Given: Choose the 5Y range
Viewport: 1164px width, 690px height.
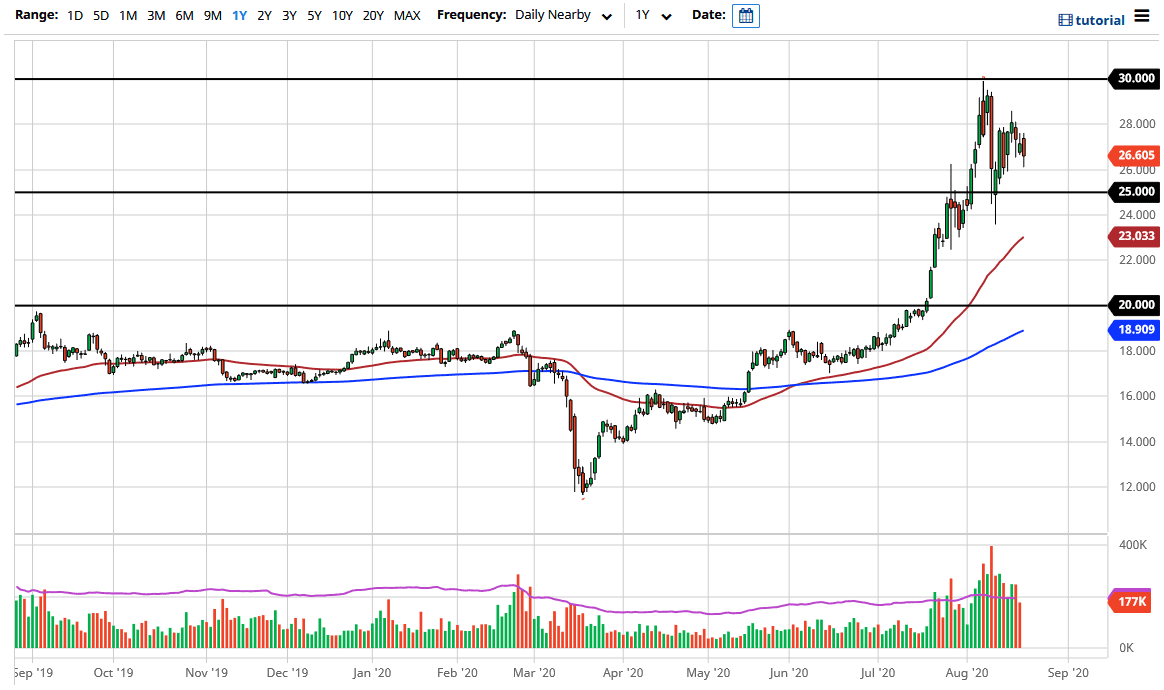Looking at the screenshot, I should (314, 16).
